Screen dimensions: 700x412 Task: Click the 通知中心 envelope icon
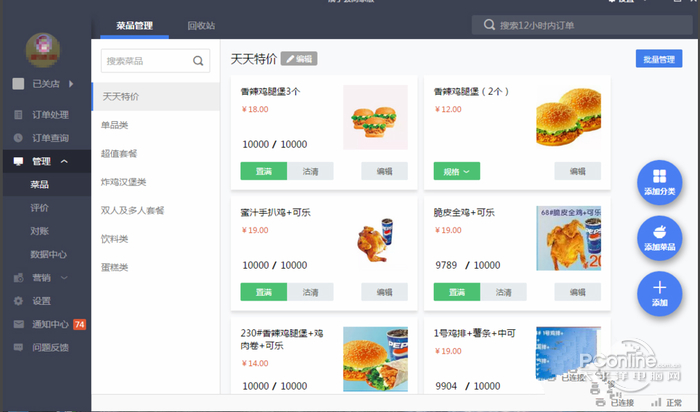pos(18,324)
